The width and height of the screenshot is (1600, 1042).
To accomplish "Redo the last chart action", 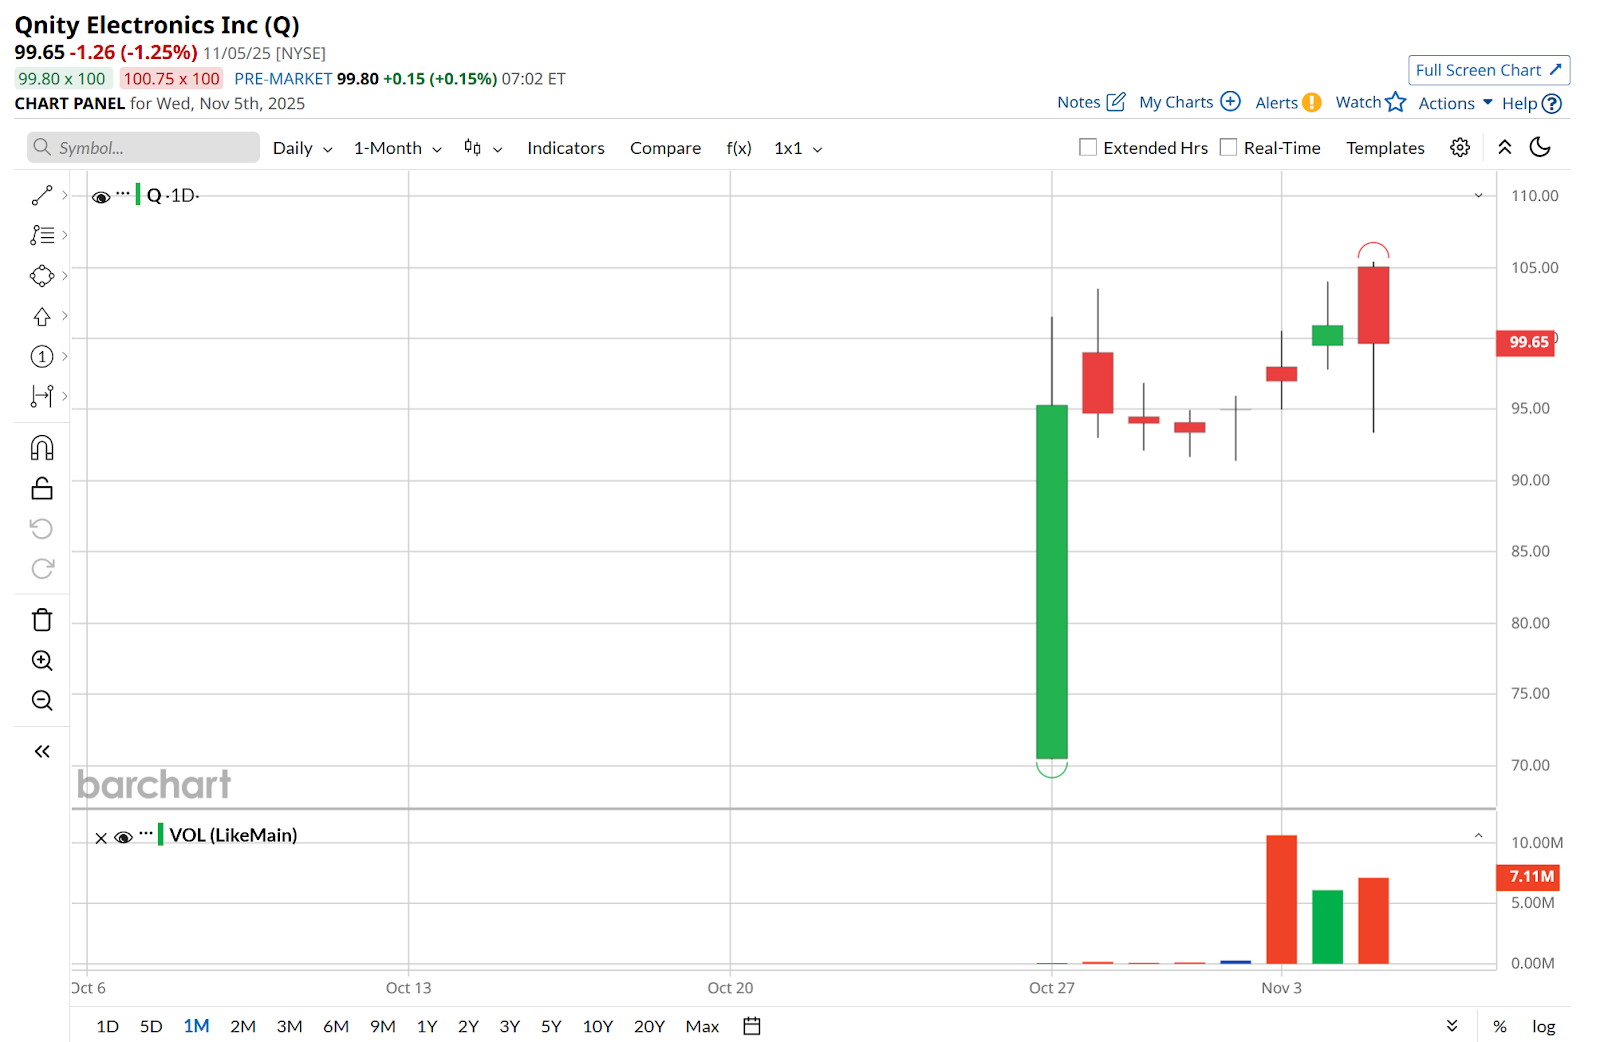I will pyautogui.click(x=42, y=568).
